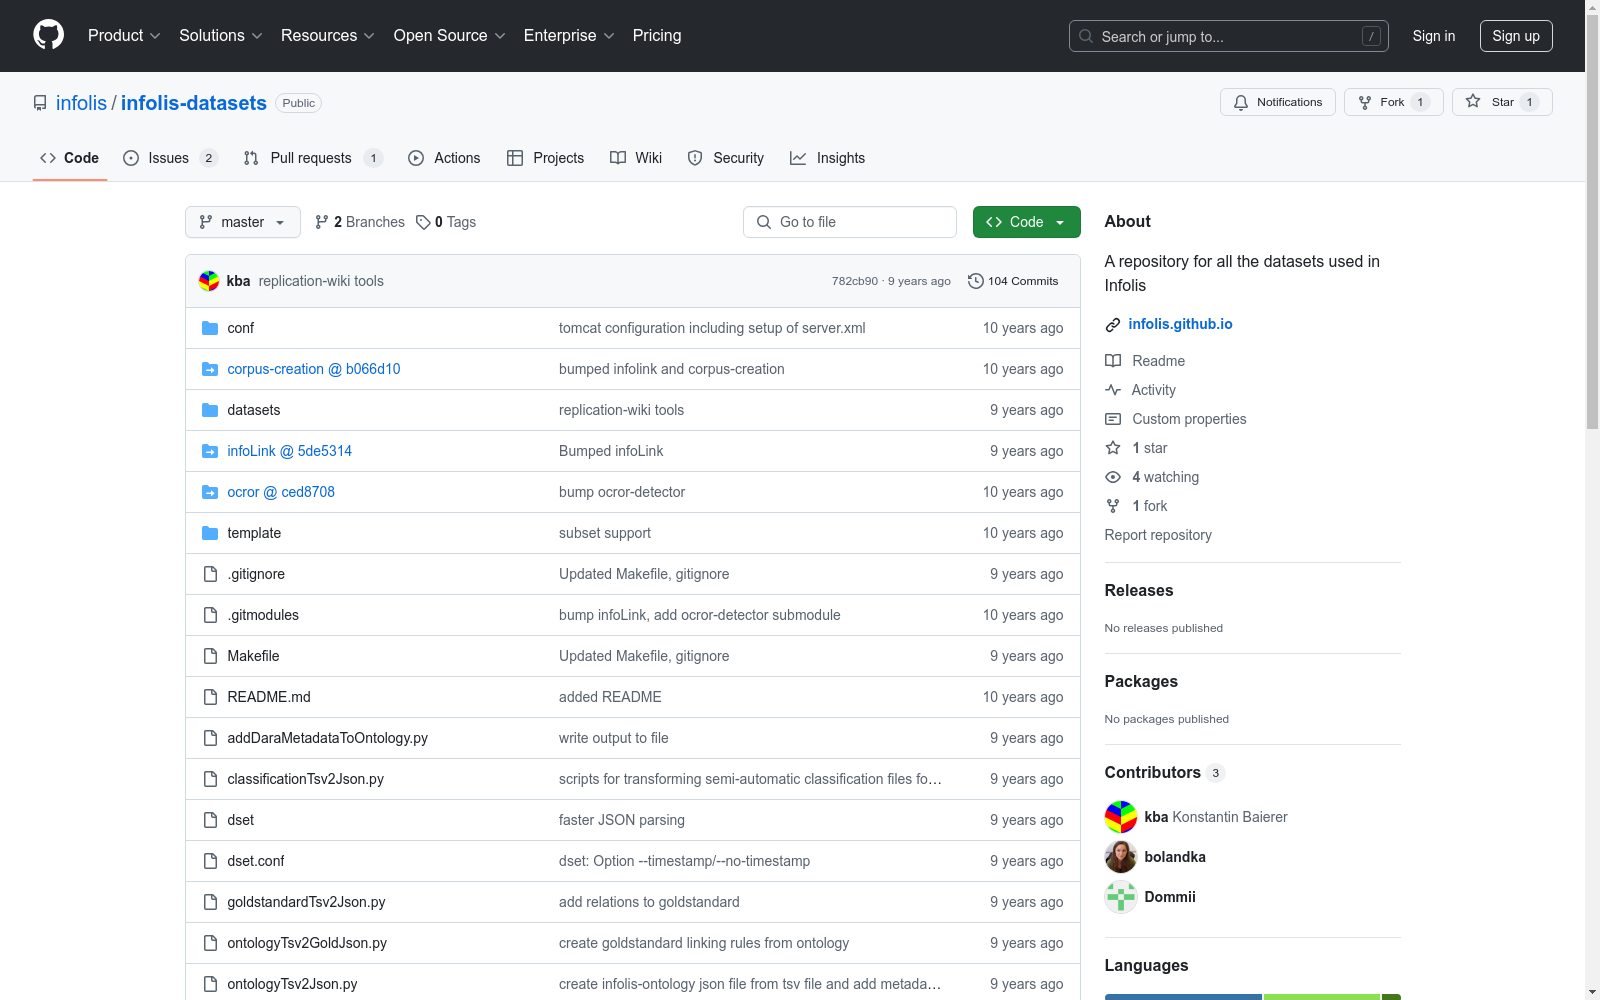View the 2 Branches link
Image resolution: width=1600 pixels, height=1000 pixels.
pyautogui.click(x=360, y=222)
